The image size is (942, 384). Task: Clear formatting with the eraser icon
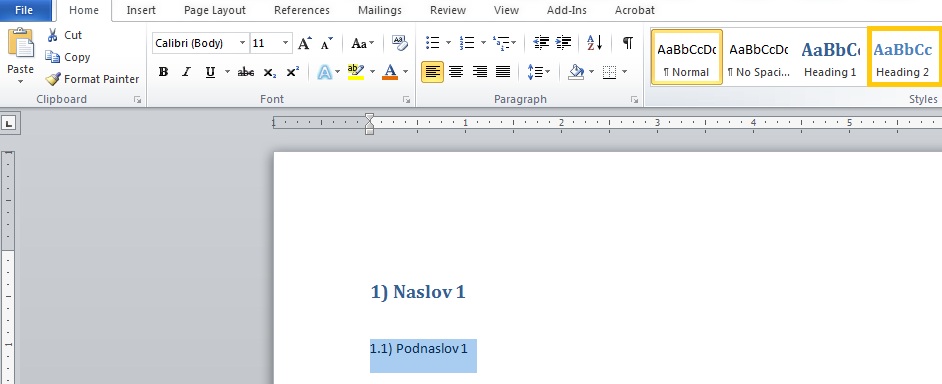[x=399, y=43]
